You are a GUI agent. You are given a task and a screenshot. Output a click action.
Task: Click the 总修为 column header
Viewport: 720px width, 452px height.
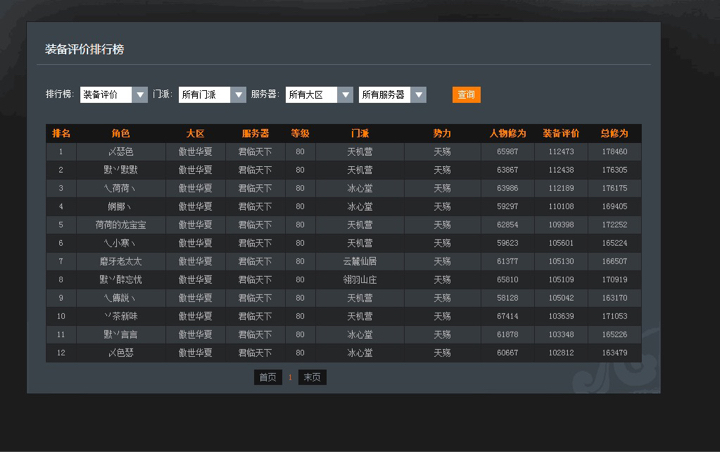614,133
